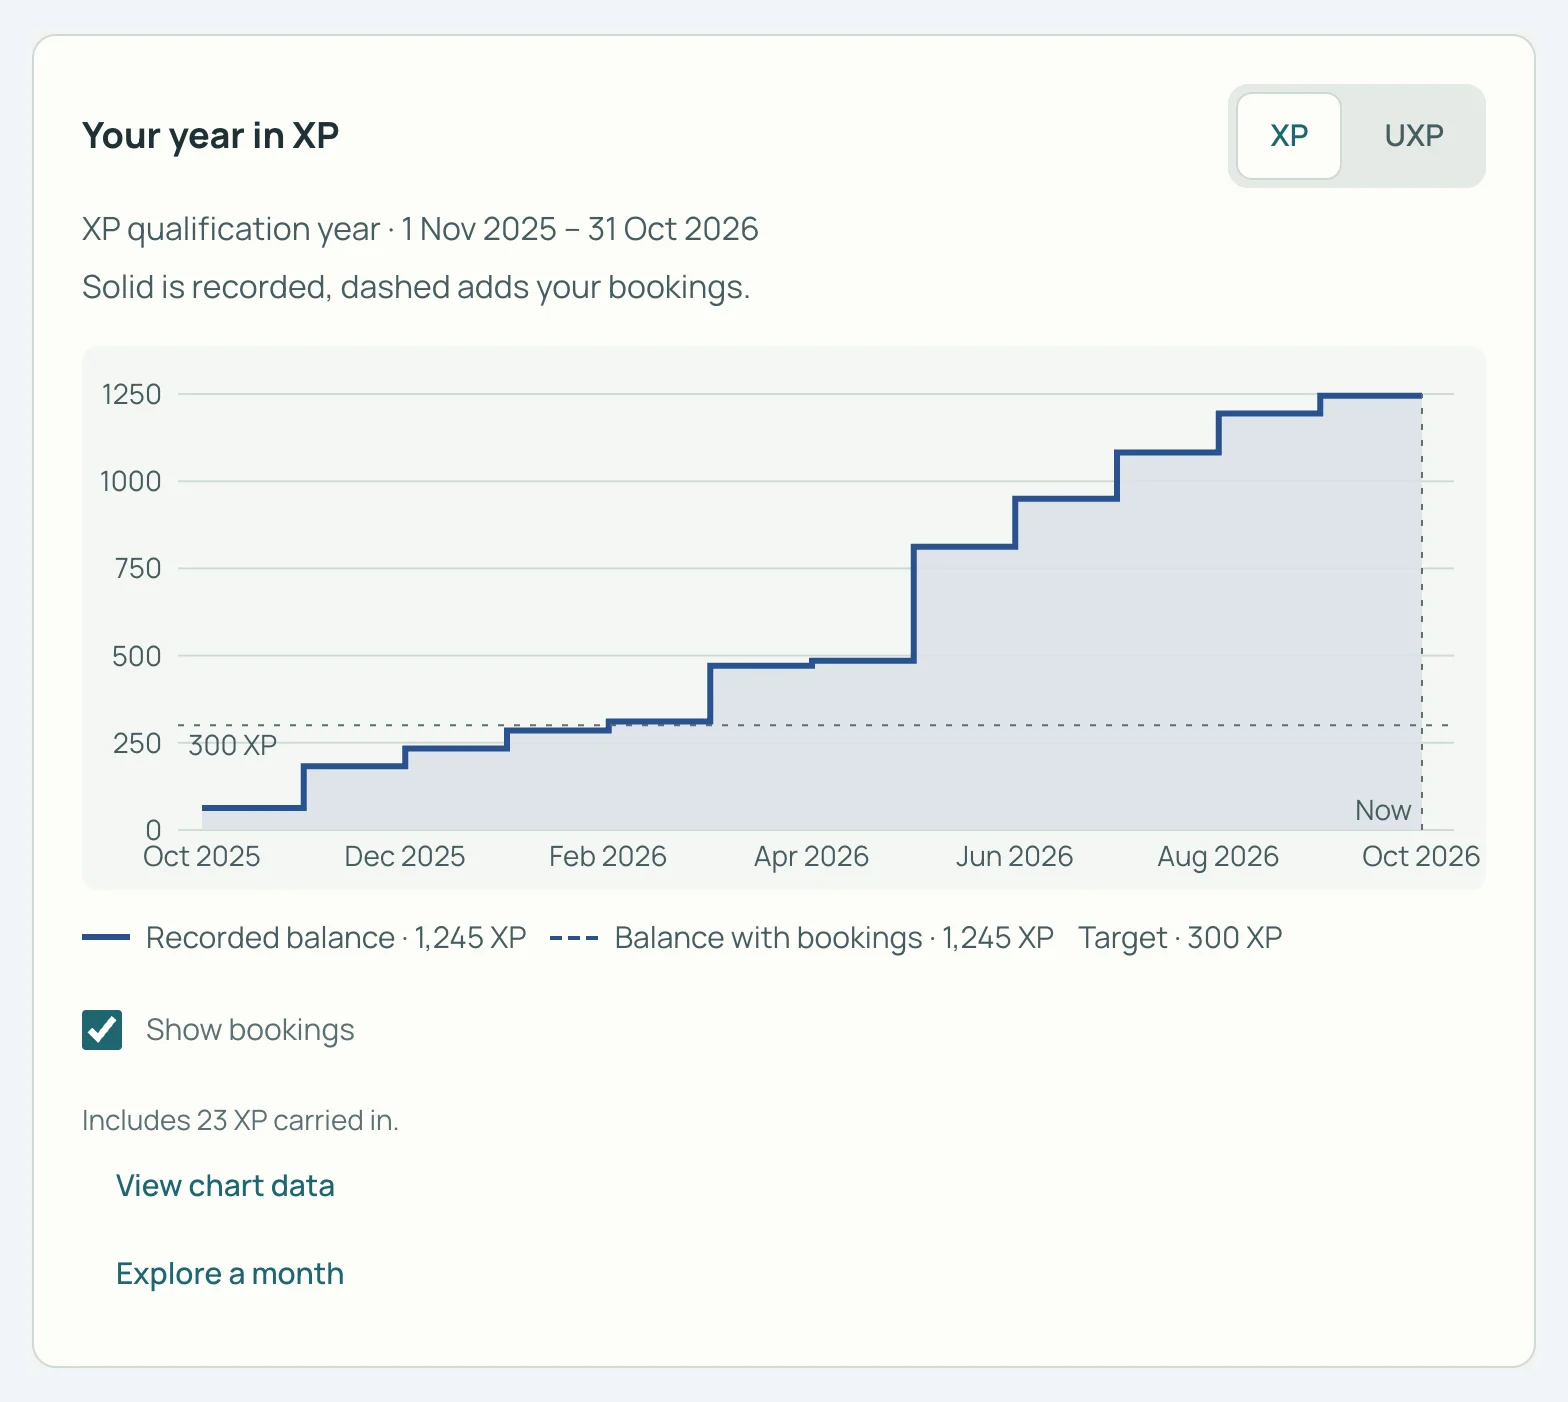
Task: Click the 750 y-axis value
Action: point(137,568)
